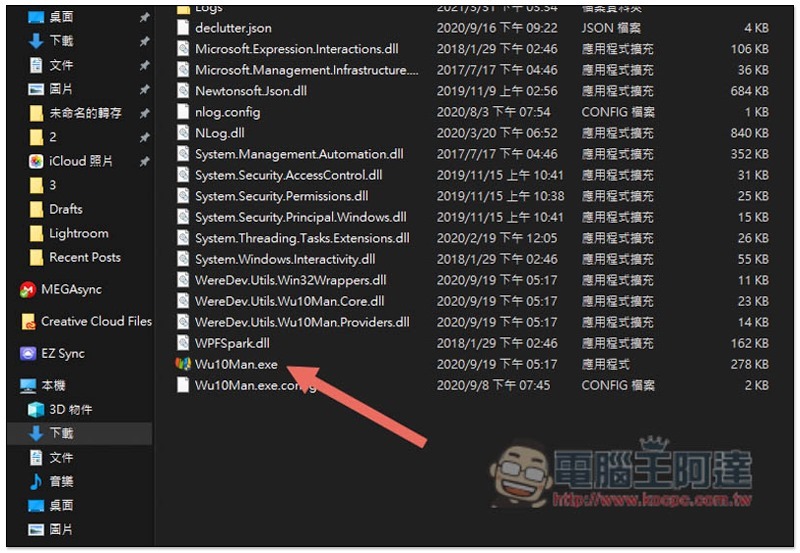Click the EZ Sync sidebar icon
This screenshot has width=800, height=553.
point(28,354)
